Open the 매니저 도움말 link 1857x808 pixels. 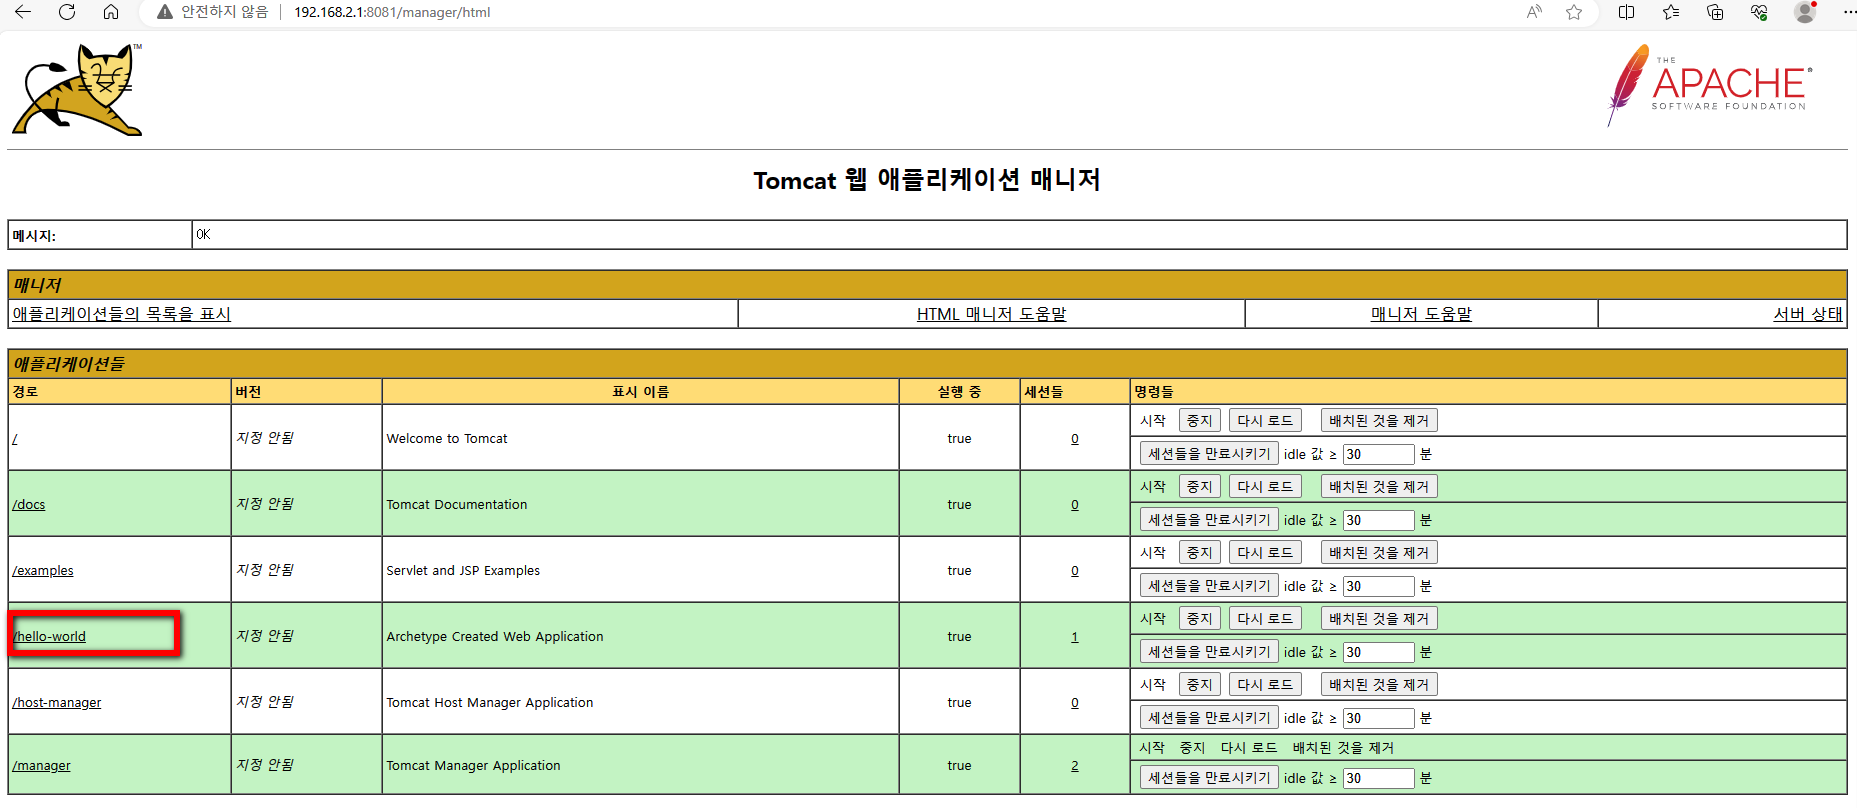(x=1421, y=314)
